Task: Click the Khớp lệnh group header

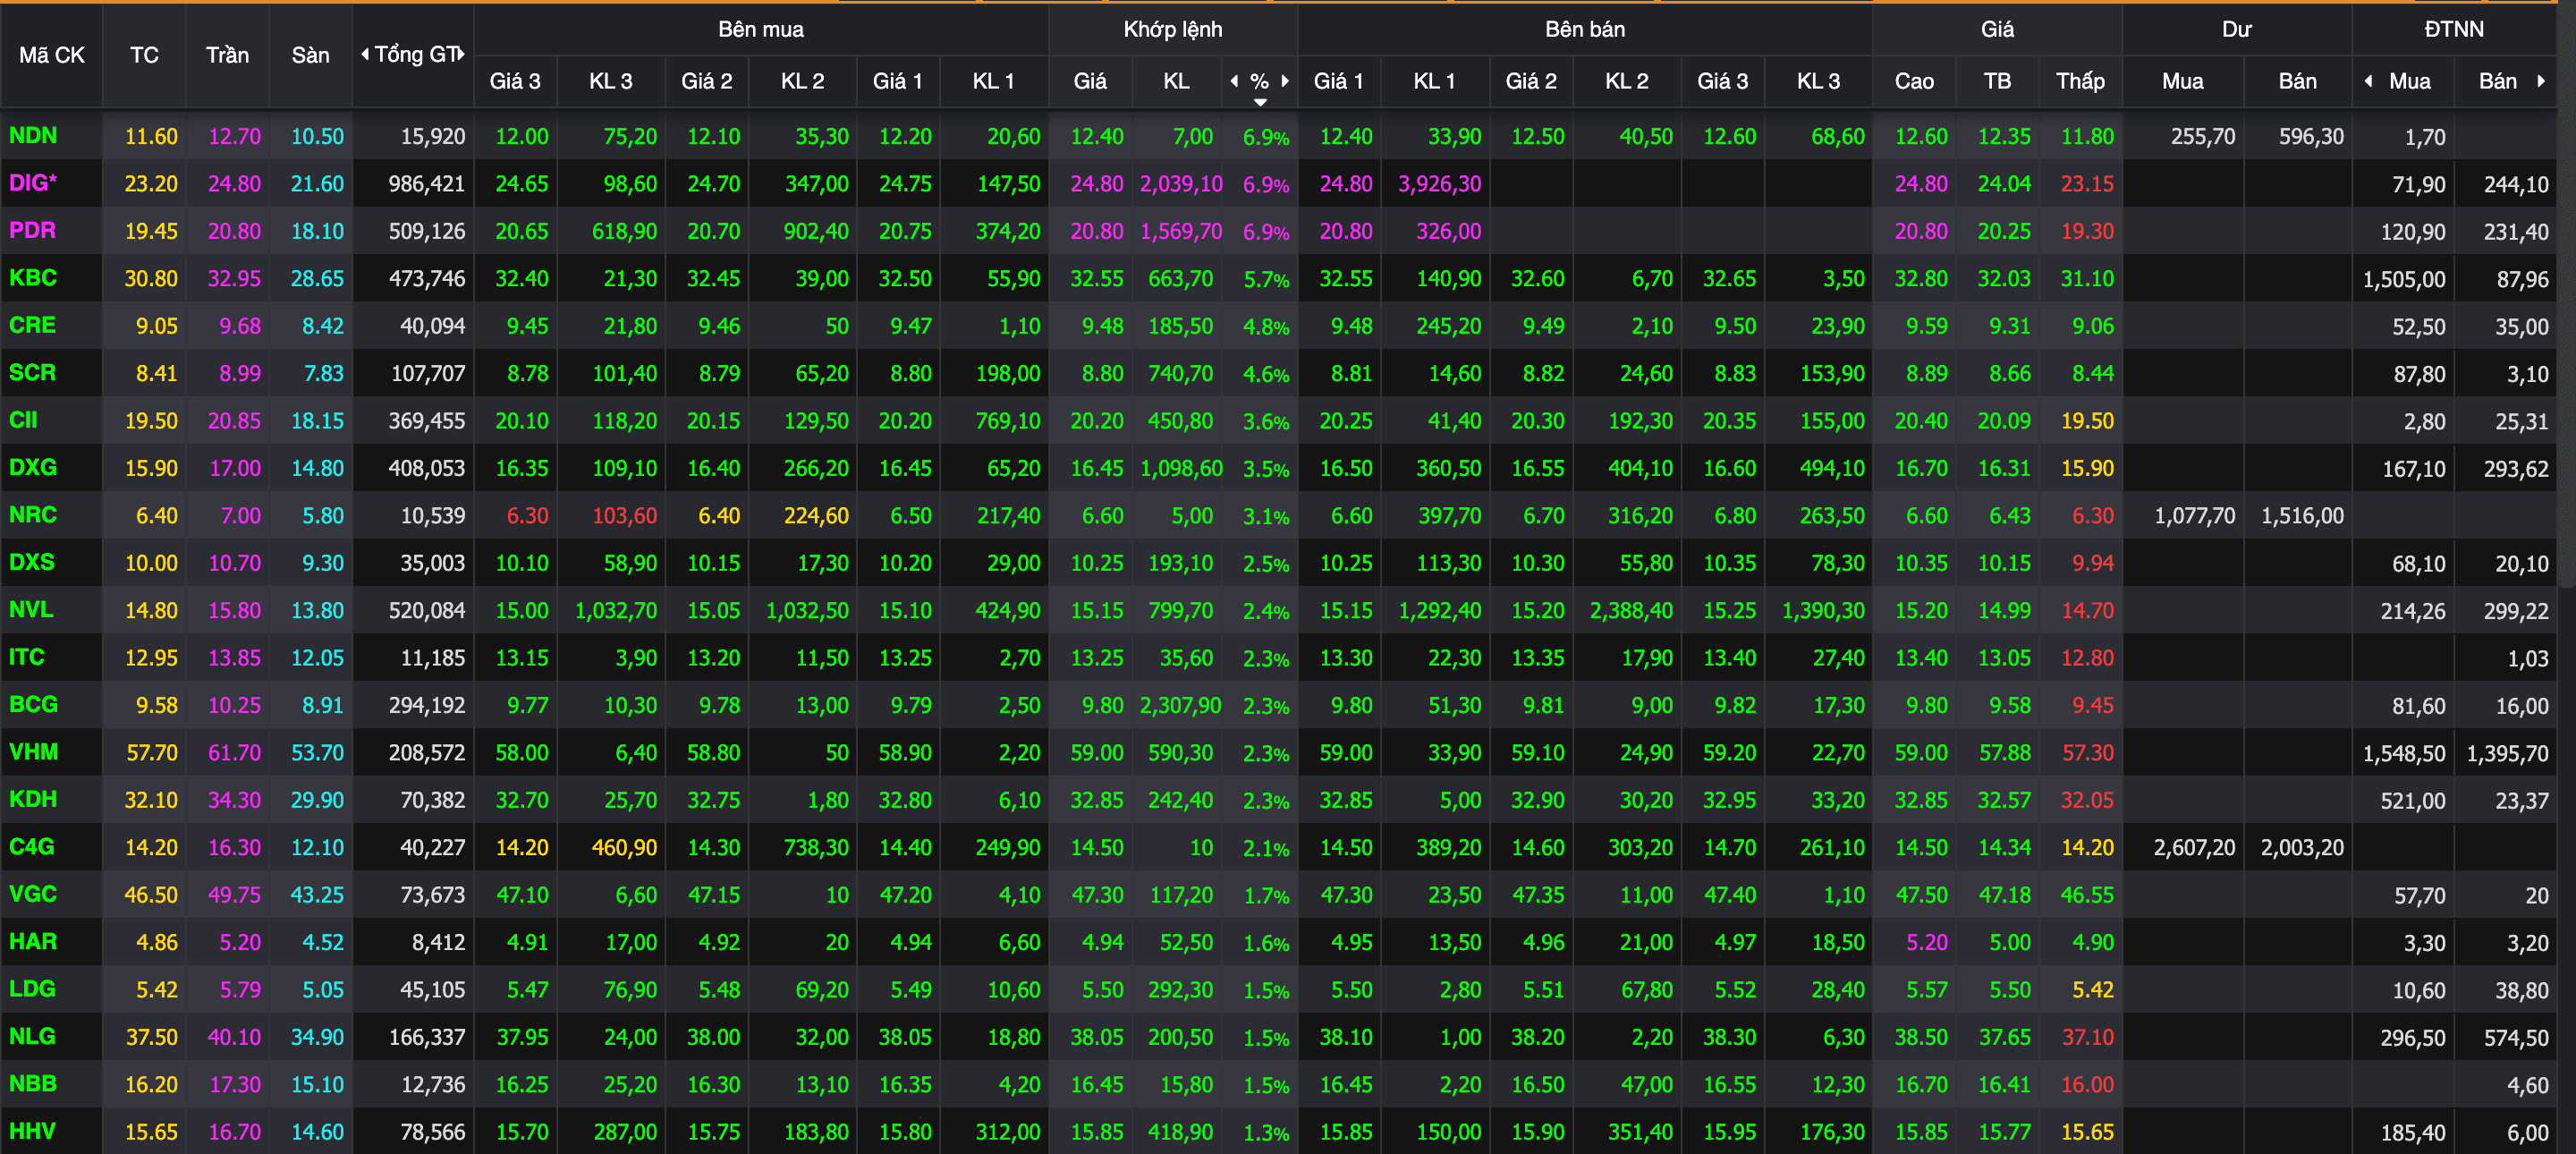Action: [x=1173, y=29]
